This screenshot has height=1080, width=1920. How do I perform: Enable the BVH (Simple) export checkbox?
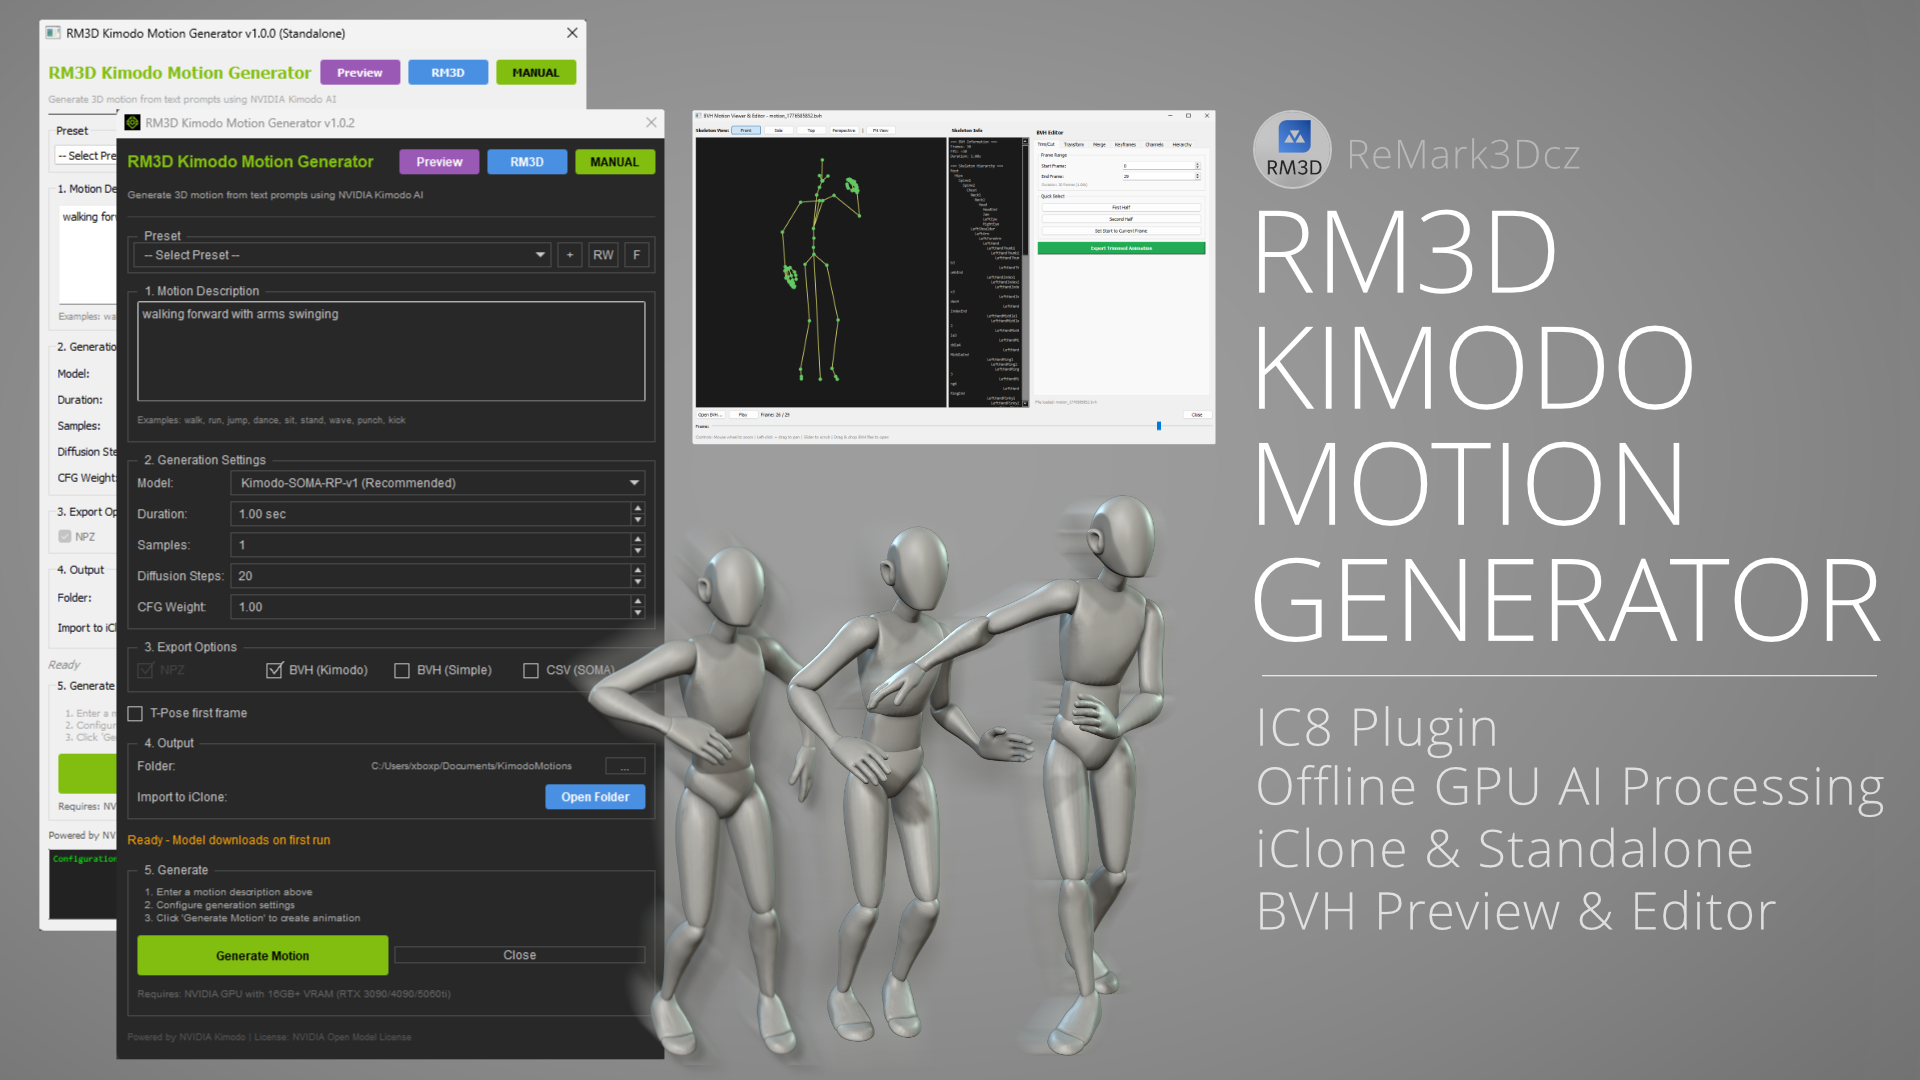click(x=402, y=670)
